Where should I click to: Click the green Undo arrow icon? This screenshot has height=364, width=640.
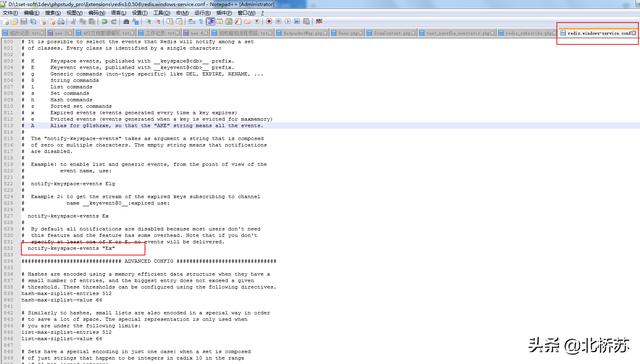pyautogui.click(x=104, y=22)
